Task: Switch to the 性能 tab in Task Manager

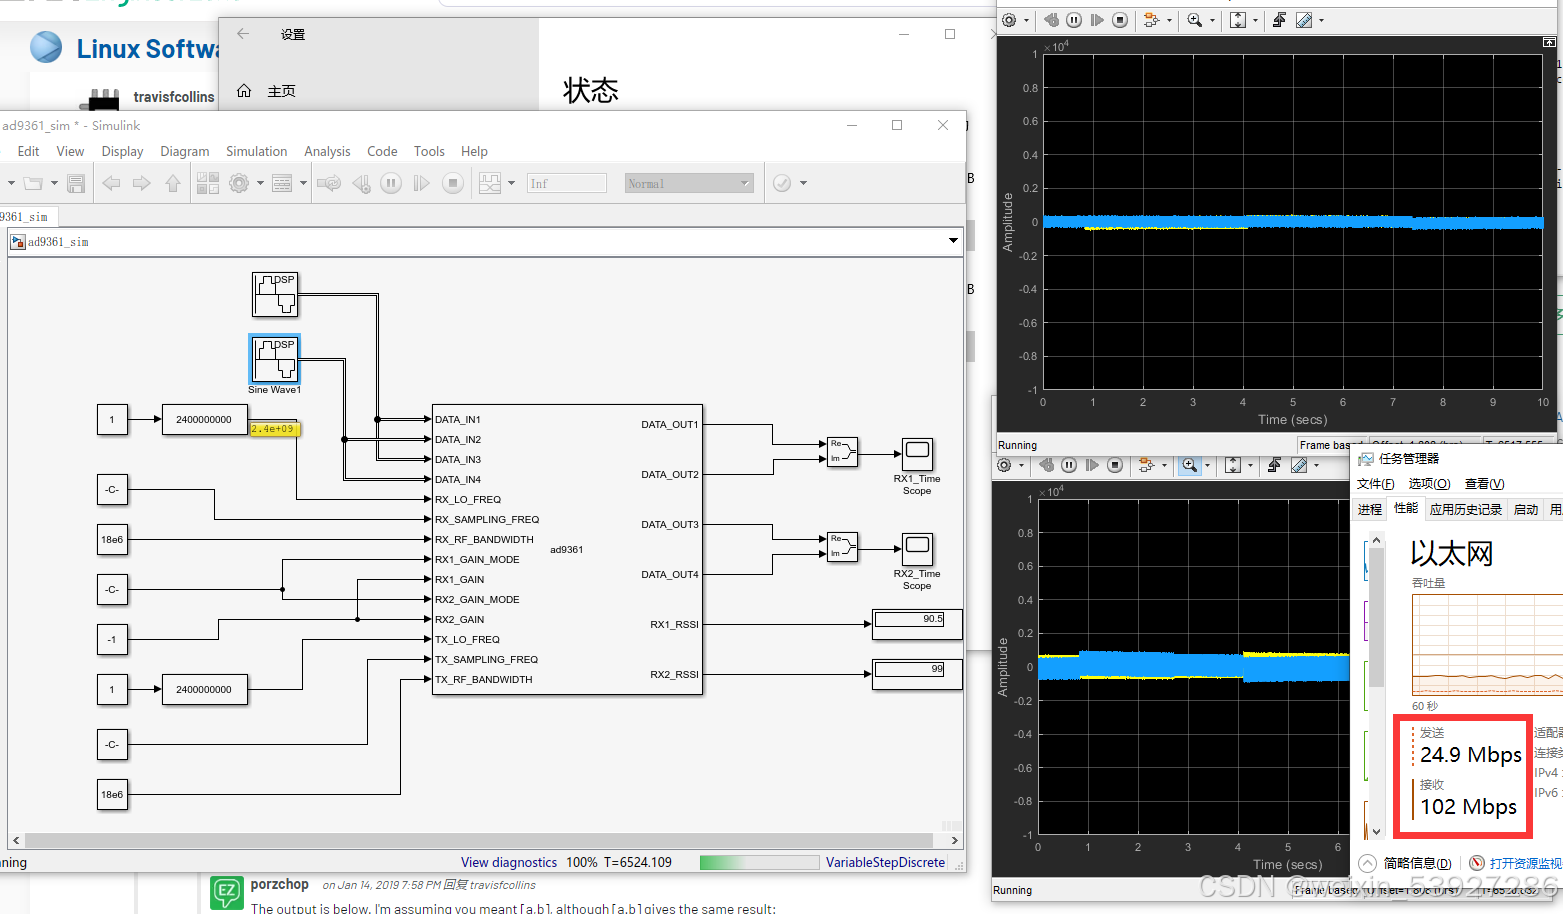Action: [x=1406, y=508]
